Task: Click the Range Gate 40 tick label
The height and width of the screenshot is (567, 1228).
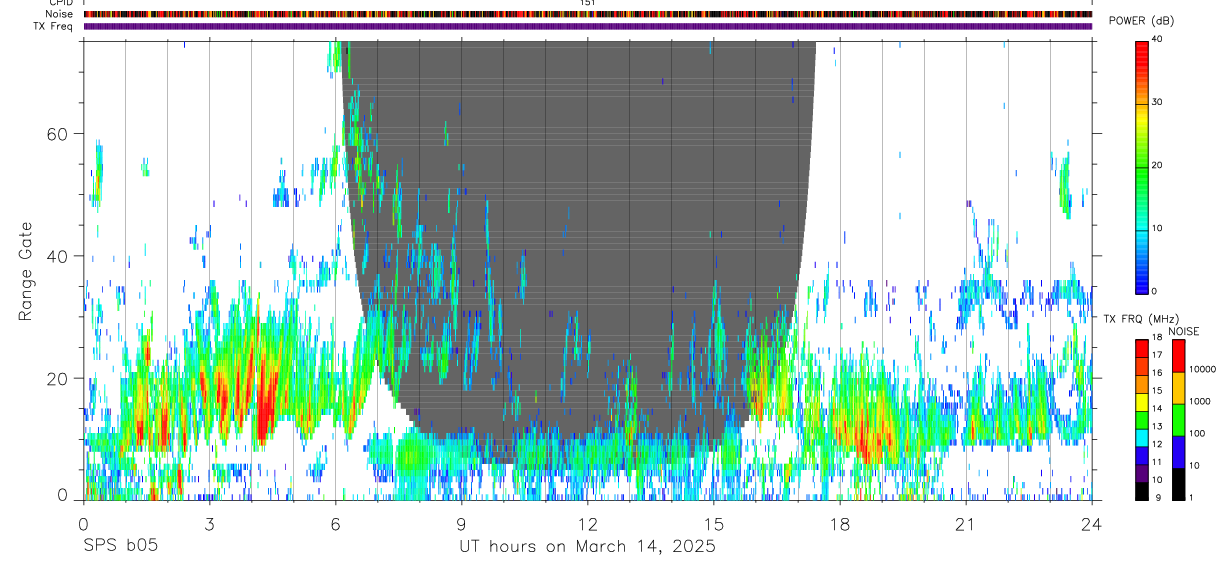Action: click(58, 256)
